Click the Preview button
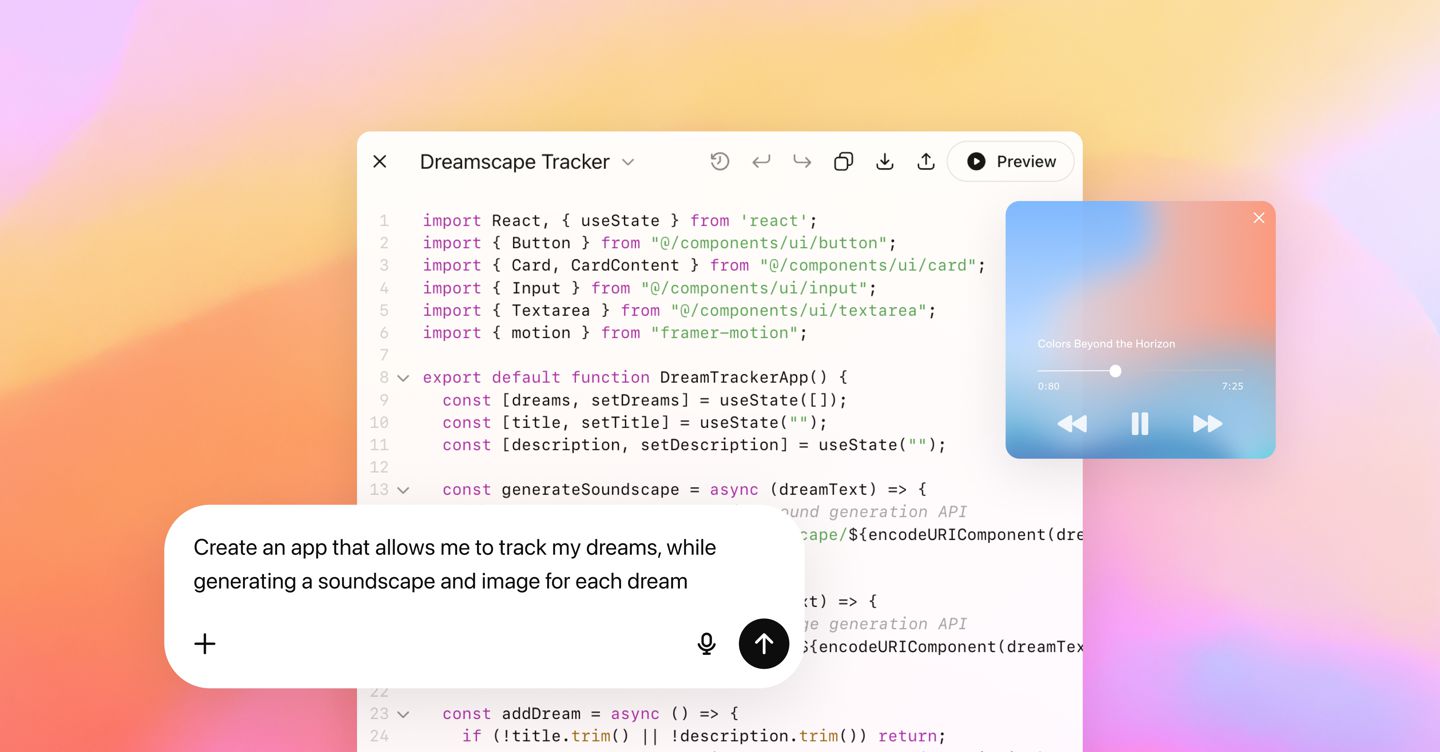This screenshot has height=752, width=1440. tap(1011, 162)
